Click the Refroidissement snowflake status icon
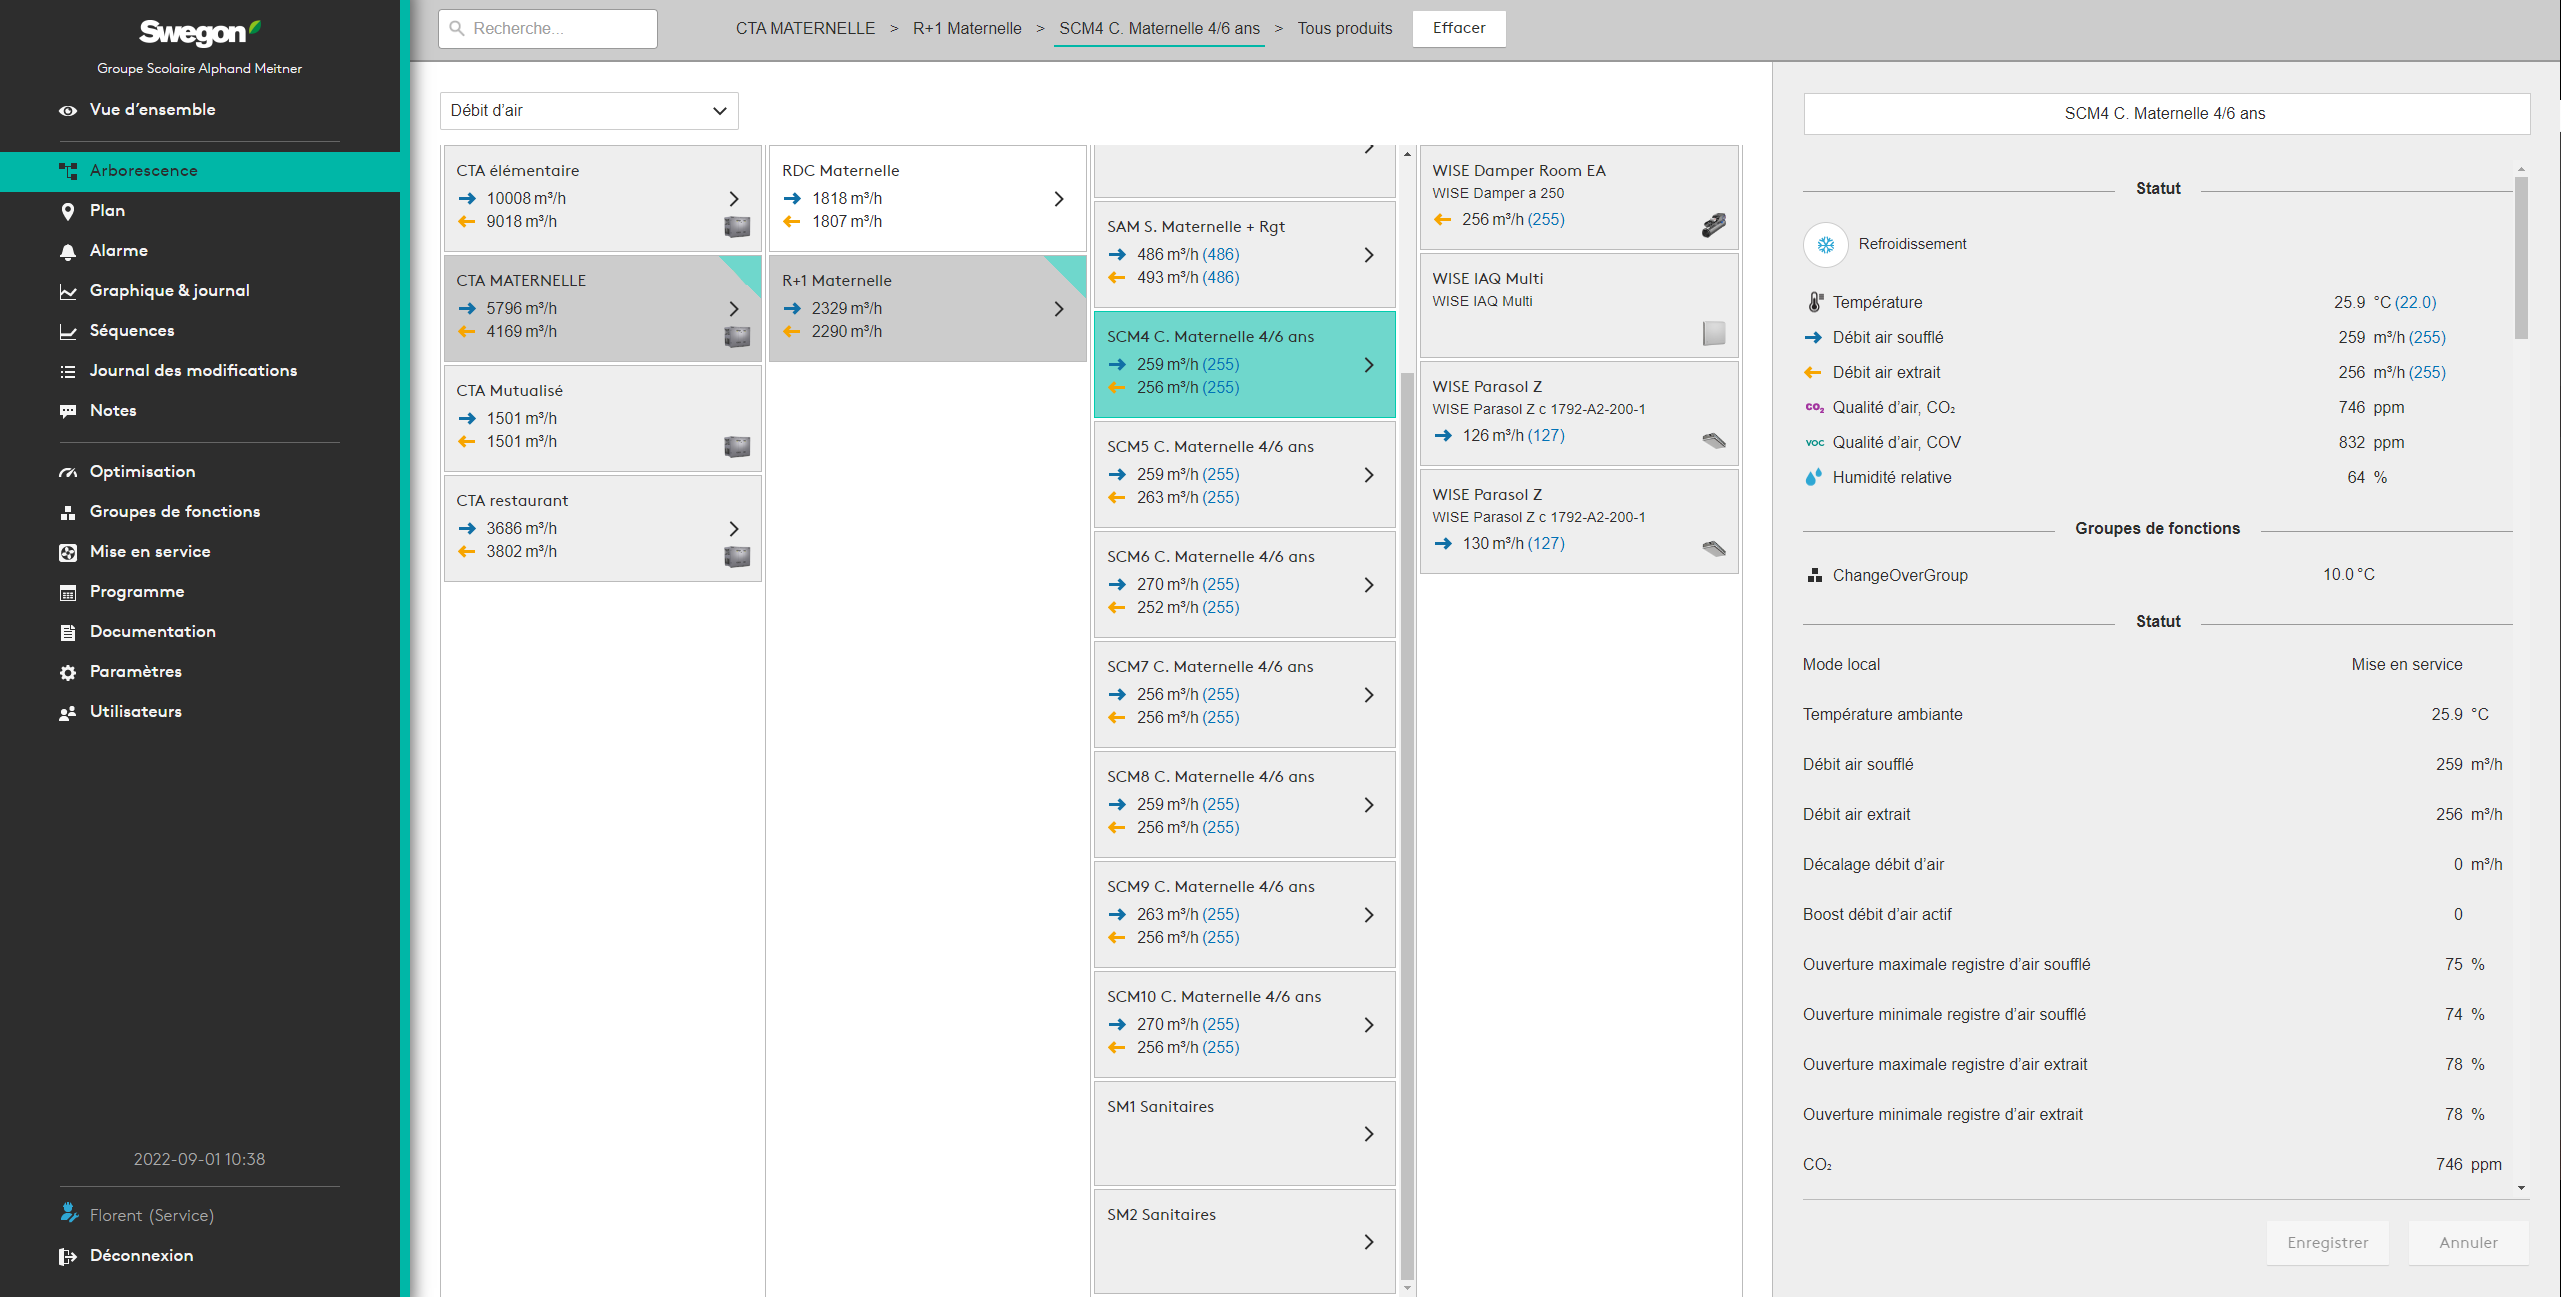 [1825, 245]
